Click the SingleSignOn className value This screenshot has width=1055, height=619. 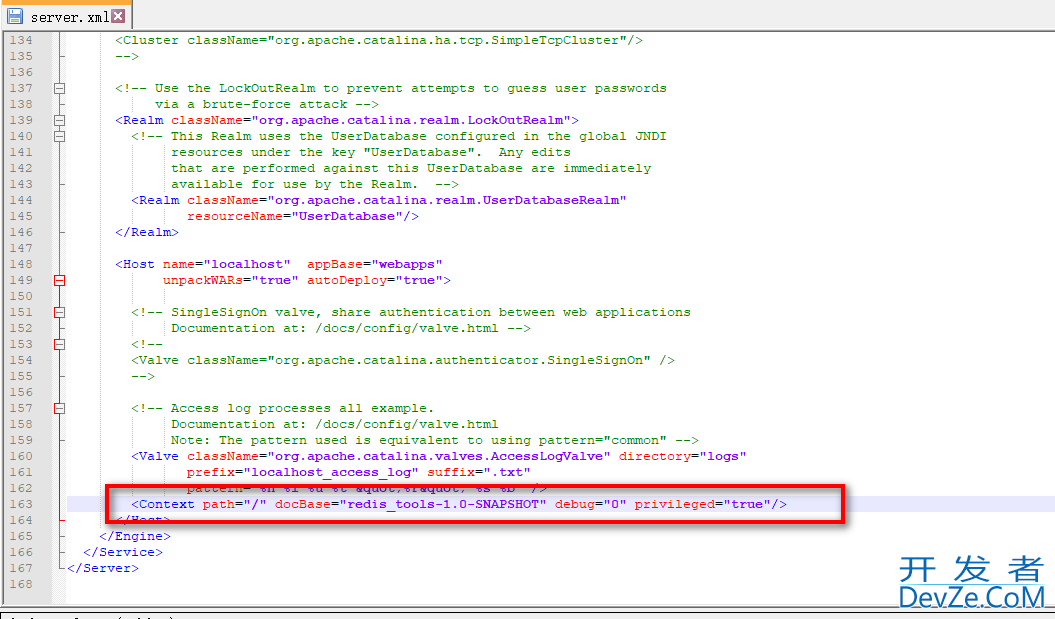click(459, 361)
